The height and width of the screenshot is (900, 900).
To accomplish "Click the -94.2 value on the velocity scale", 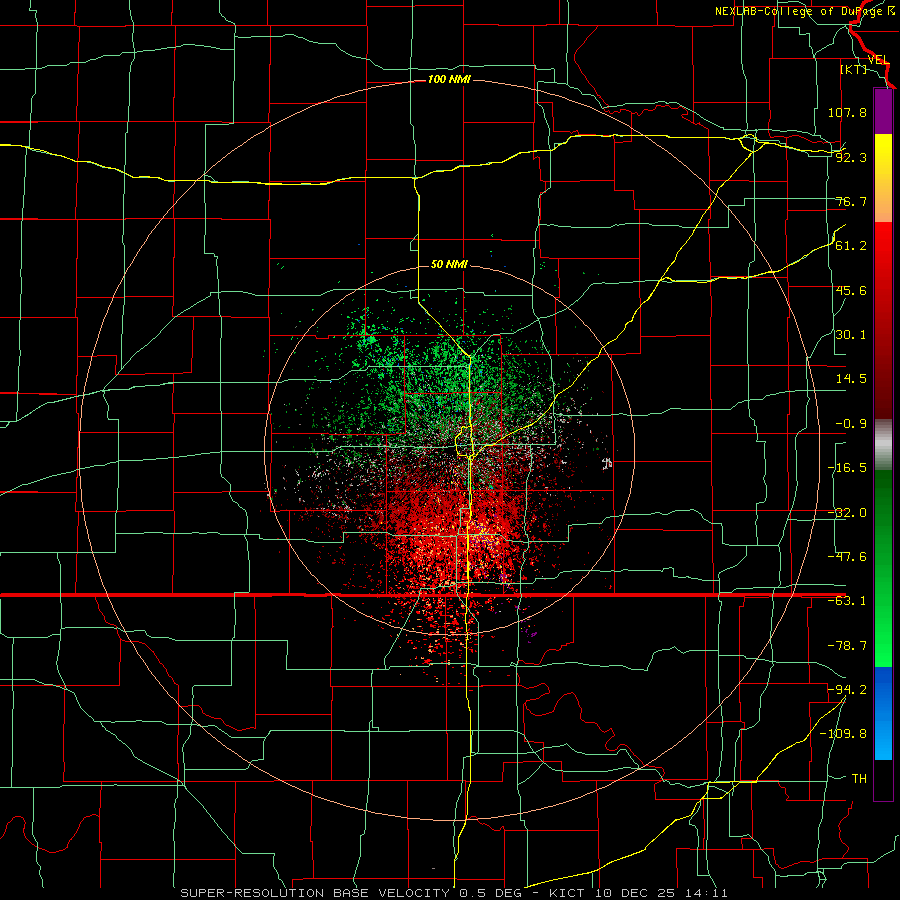I will [847, 689].
